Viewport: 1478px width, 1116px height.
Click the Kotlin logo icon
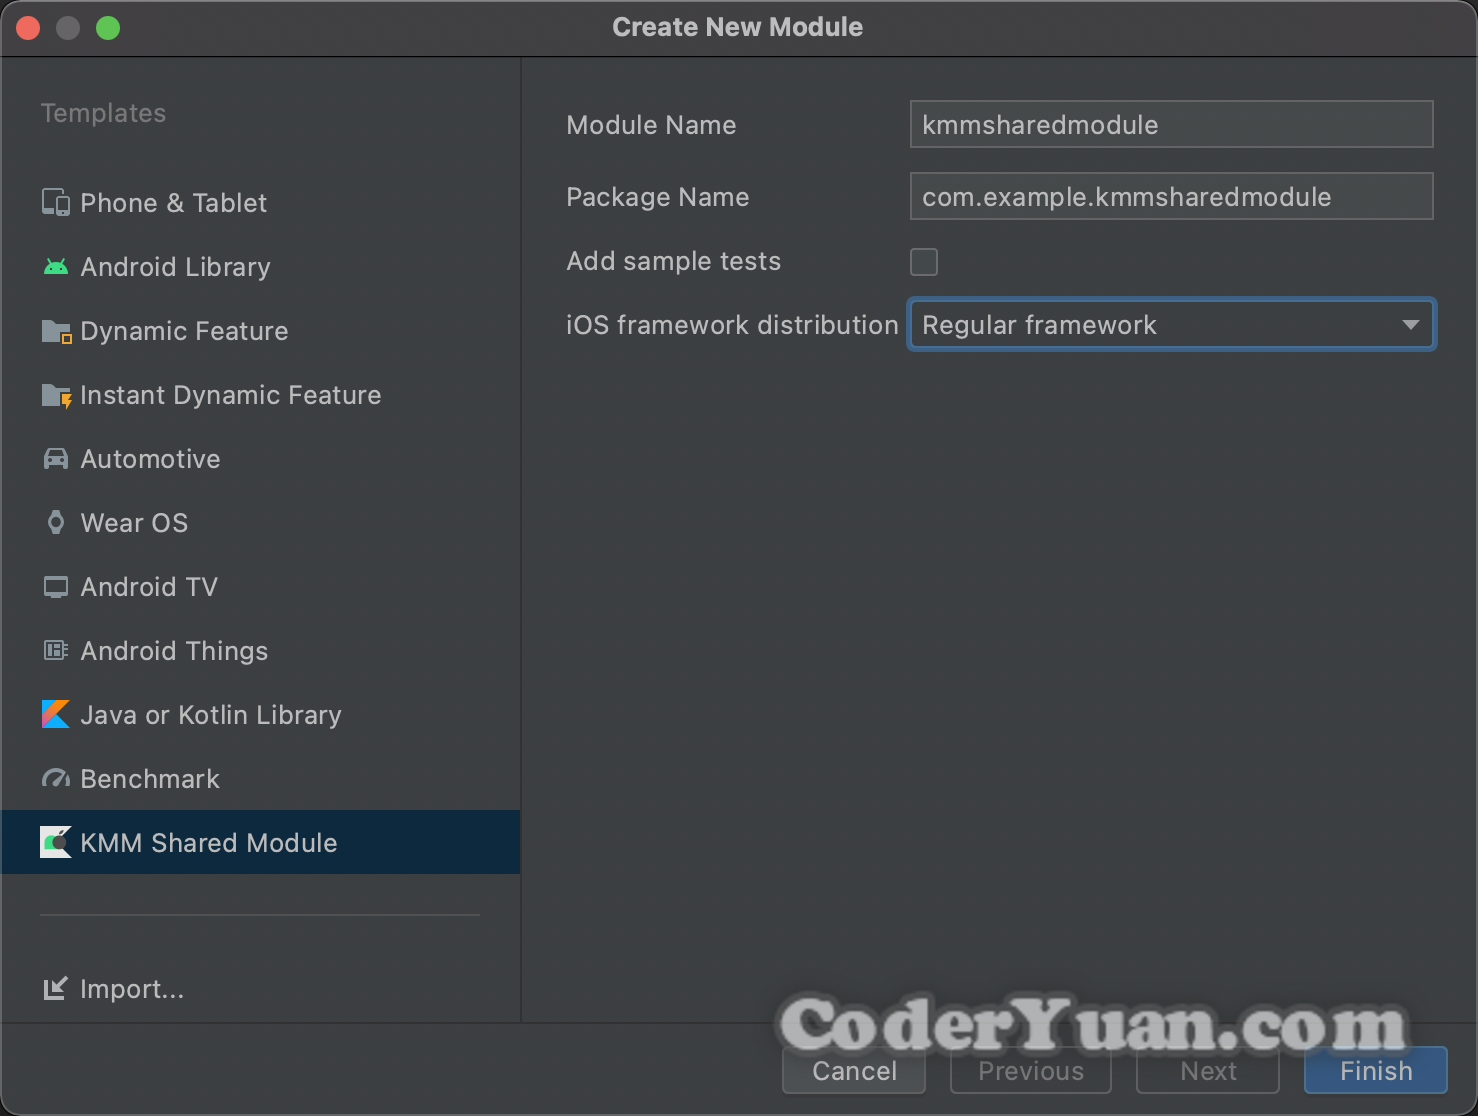click(x=56, y=715)
